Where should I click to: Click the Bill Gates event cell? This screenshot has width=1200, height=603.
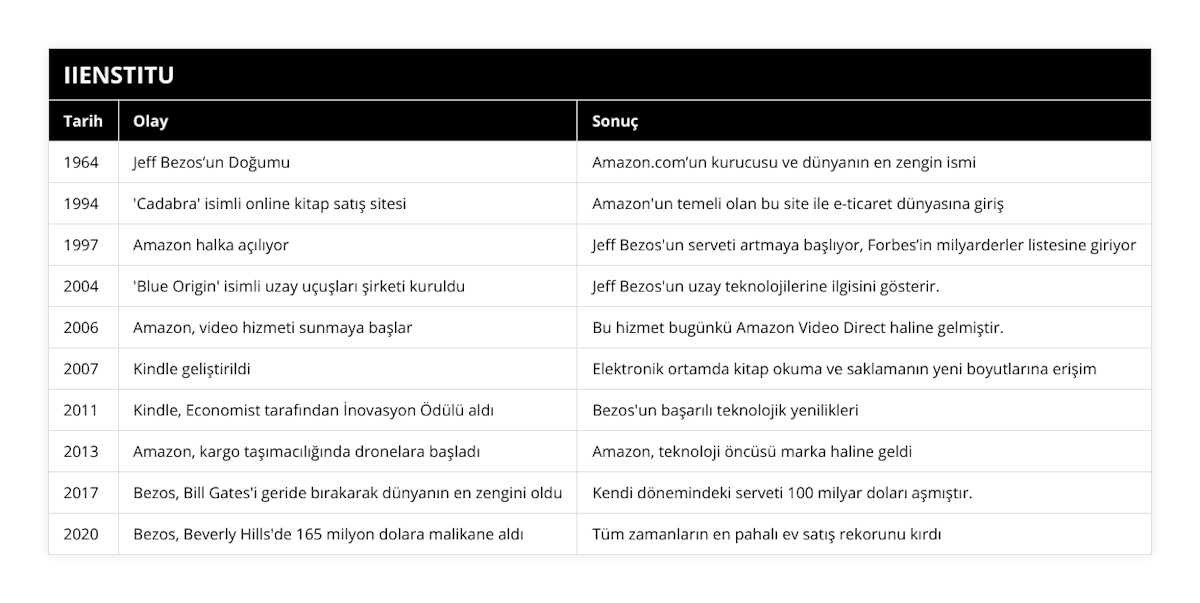346,492
